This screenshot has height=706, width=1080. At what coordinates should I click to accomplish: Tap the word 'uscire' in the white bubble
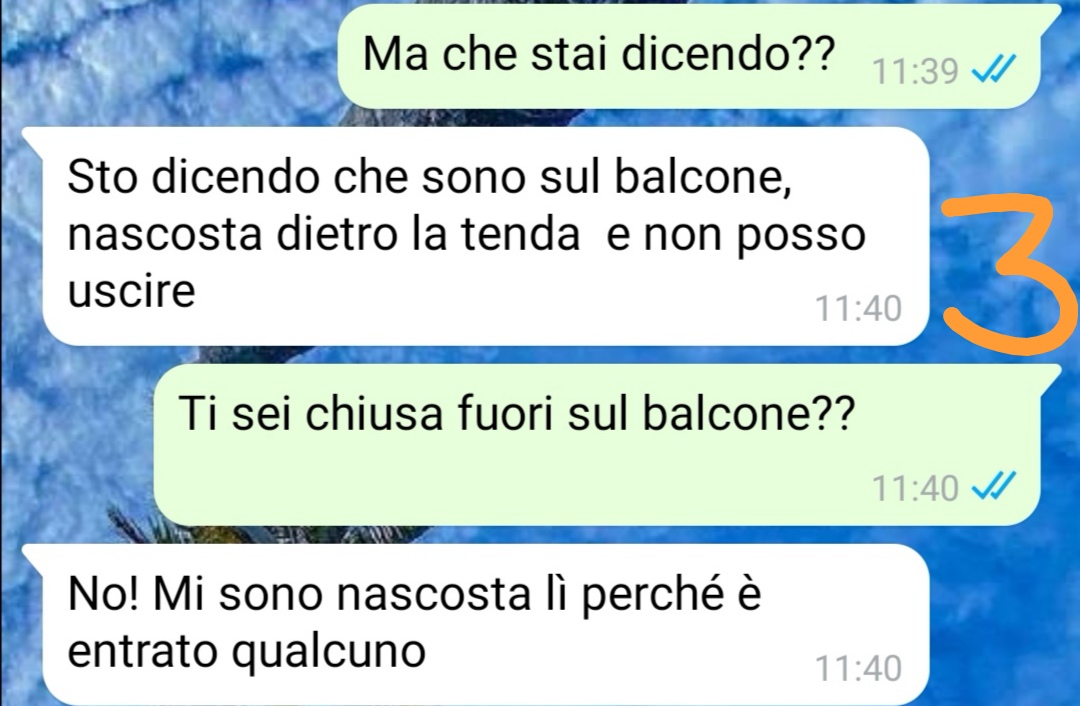point(132,291)
